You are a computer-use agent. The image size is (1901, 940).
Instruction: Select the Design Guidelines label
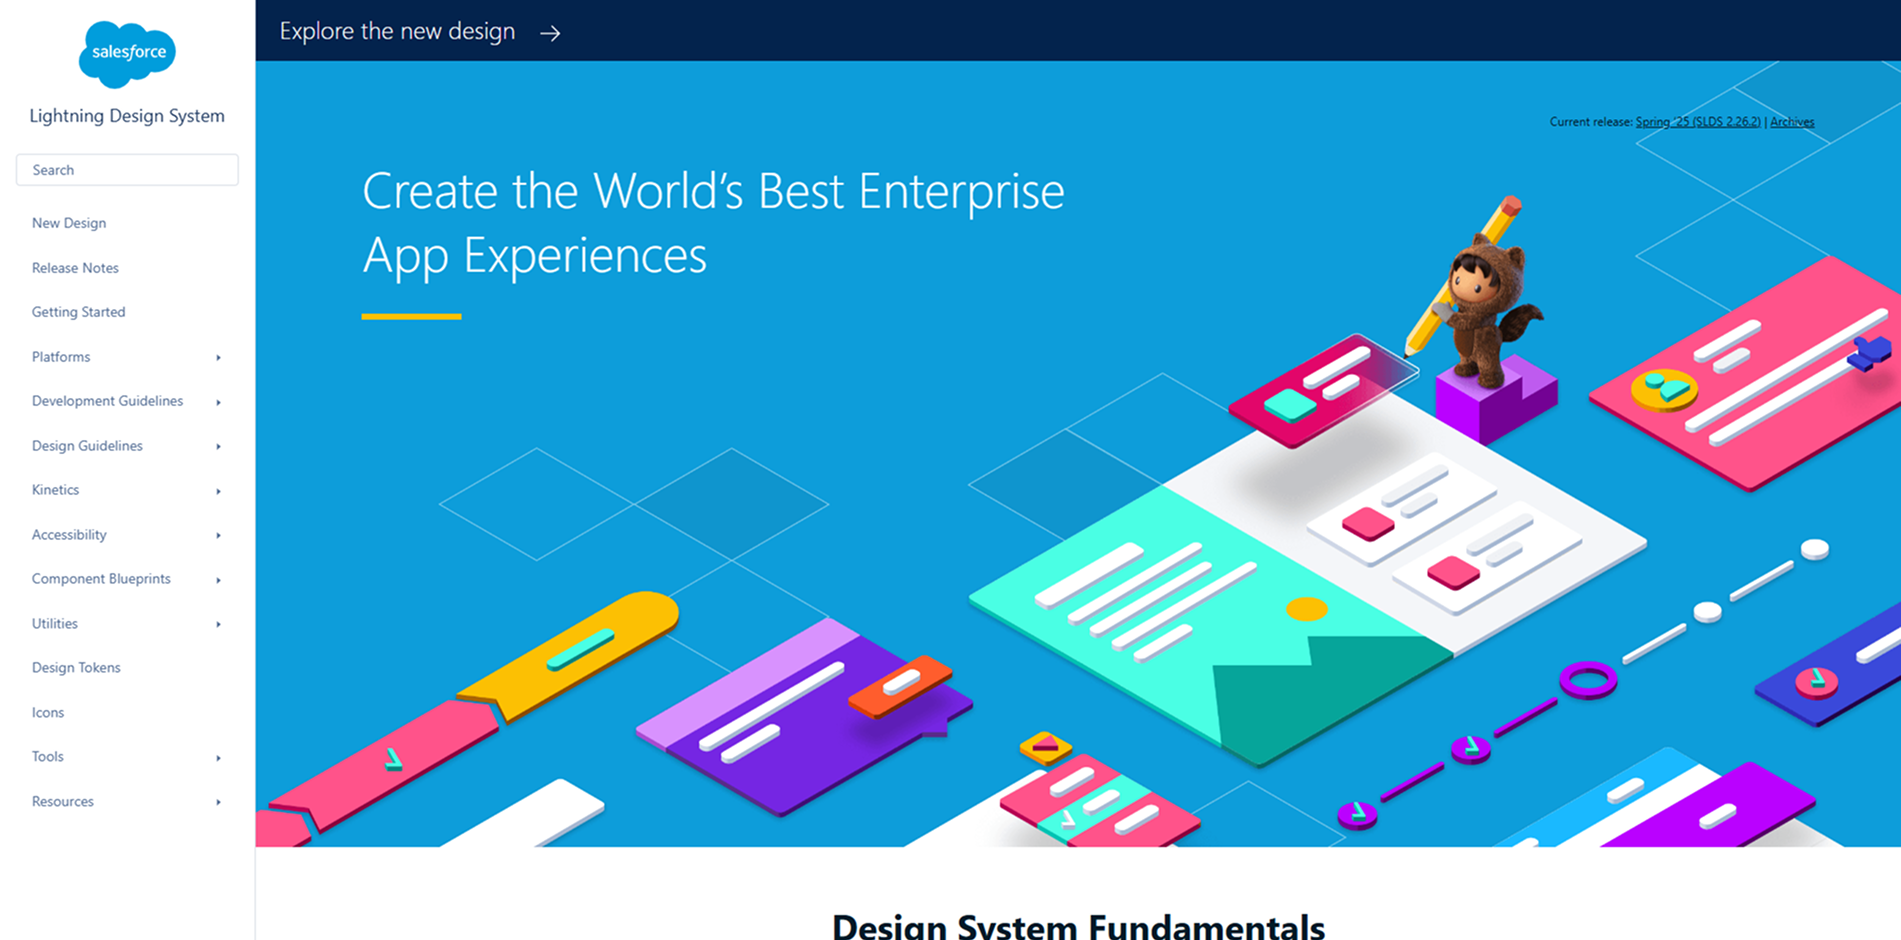point(87,446)
